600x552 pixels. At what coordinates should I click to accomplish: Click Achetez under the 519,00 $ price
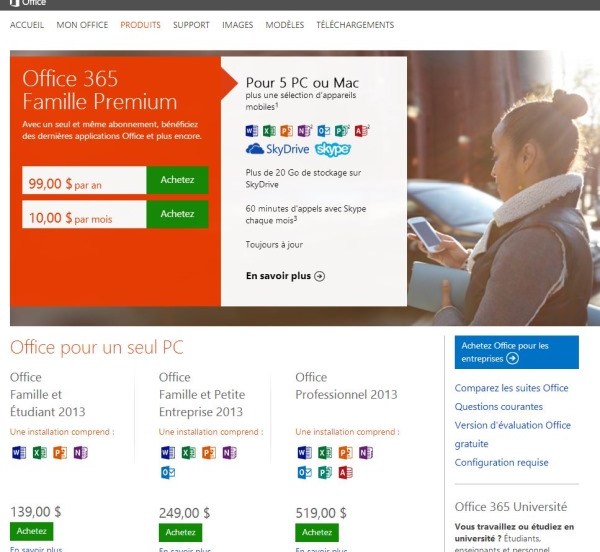click(317, 532)
